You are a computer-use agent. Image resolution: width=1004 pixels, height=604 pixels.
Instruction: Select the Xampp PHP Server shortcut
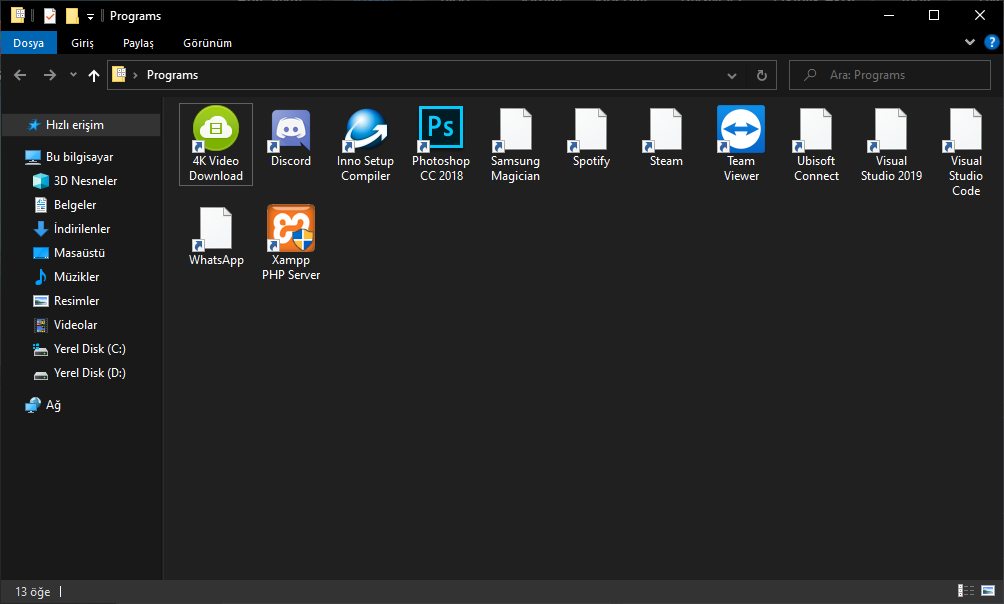[x=291, y=243]
